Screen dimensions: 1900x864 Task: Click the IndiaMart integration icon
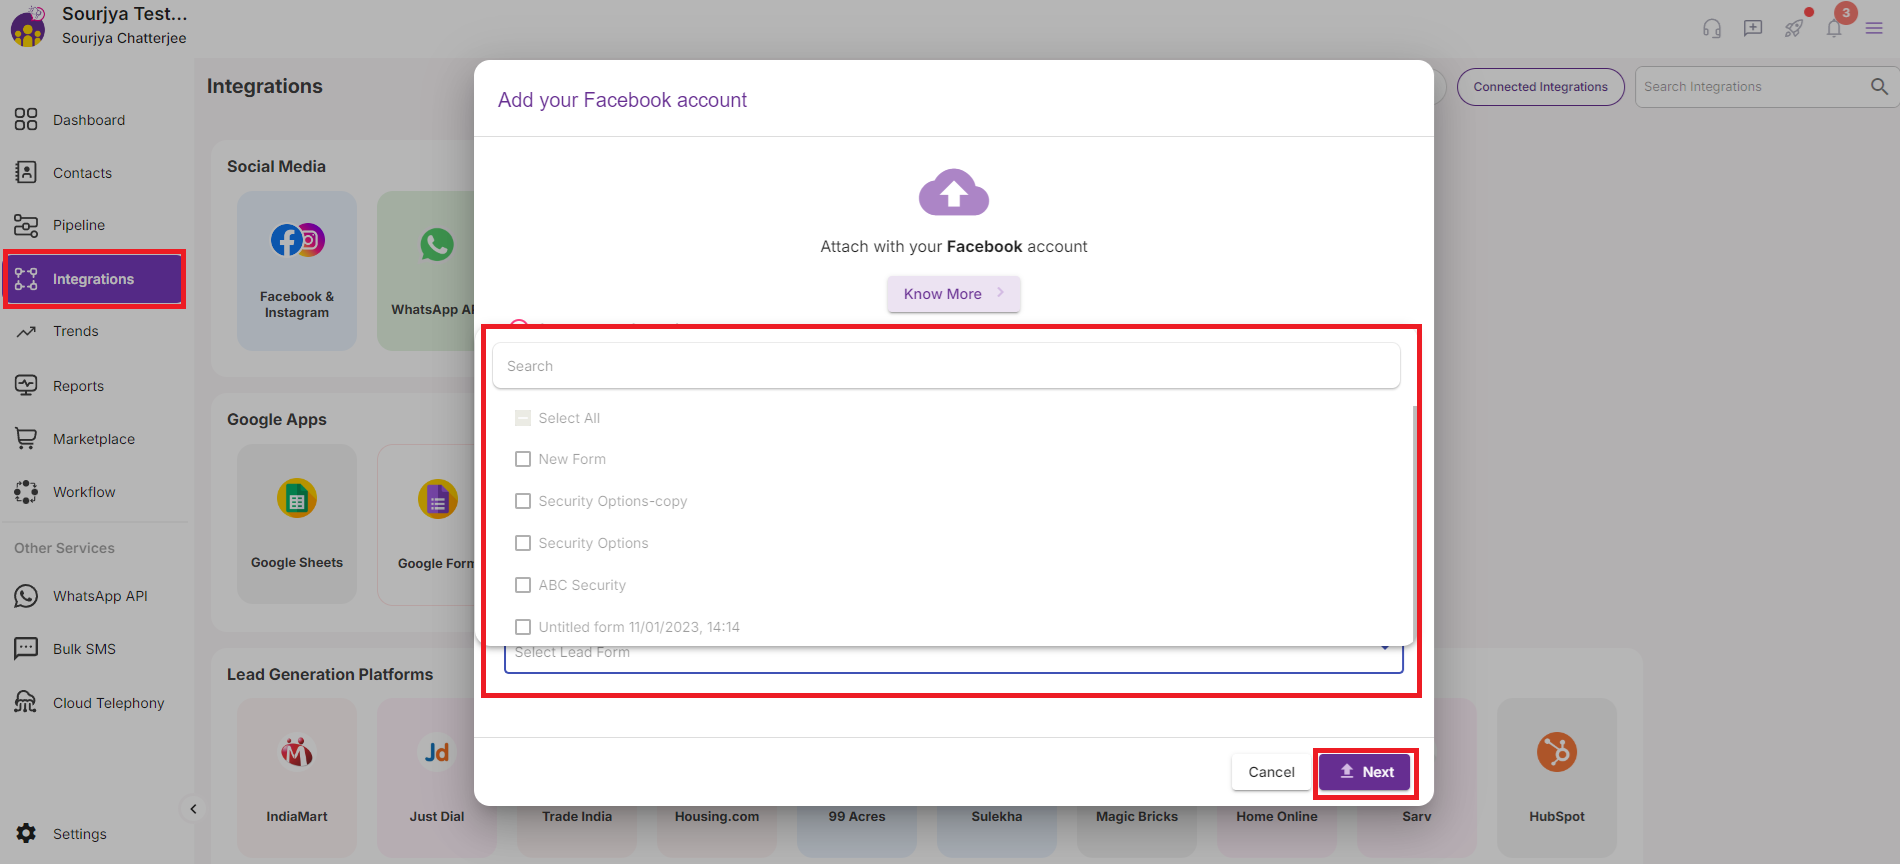297,752
